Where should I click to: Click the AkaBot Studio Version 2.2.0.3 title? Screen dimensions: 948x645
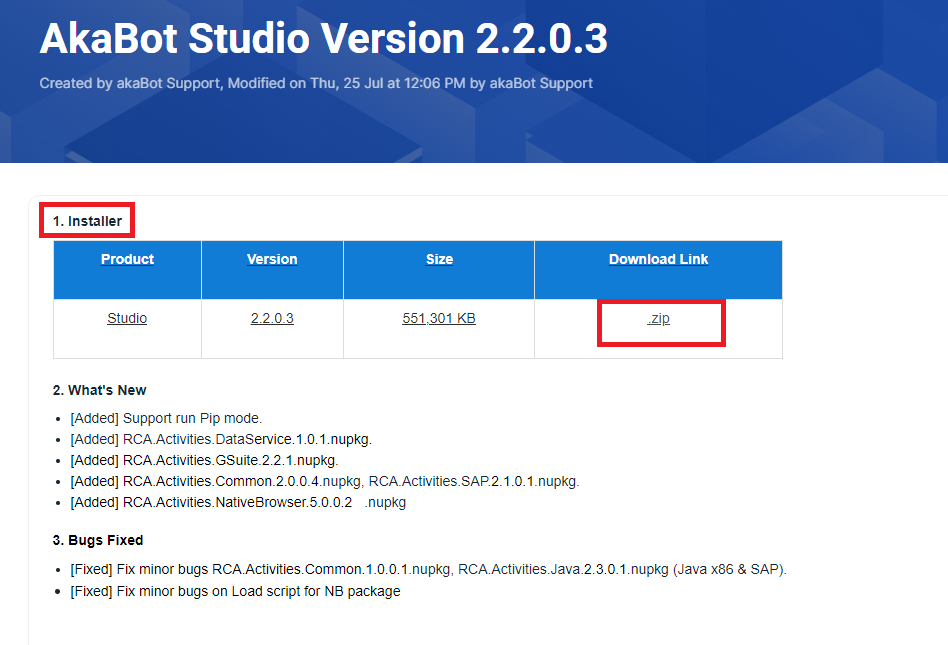(323, 39)
